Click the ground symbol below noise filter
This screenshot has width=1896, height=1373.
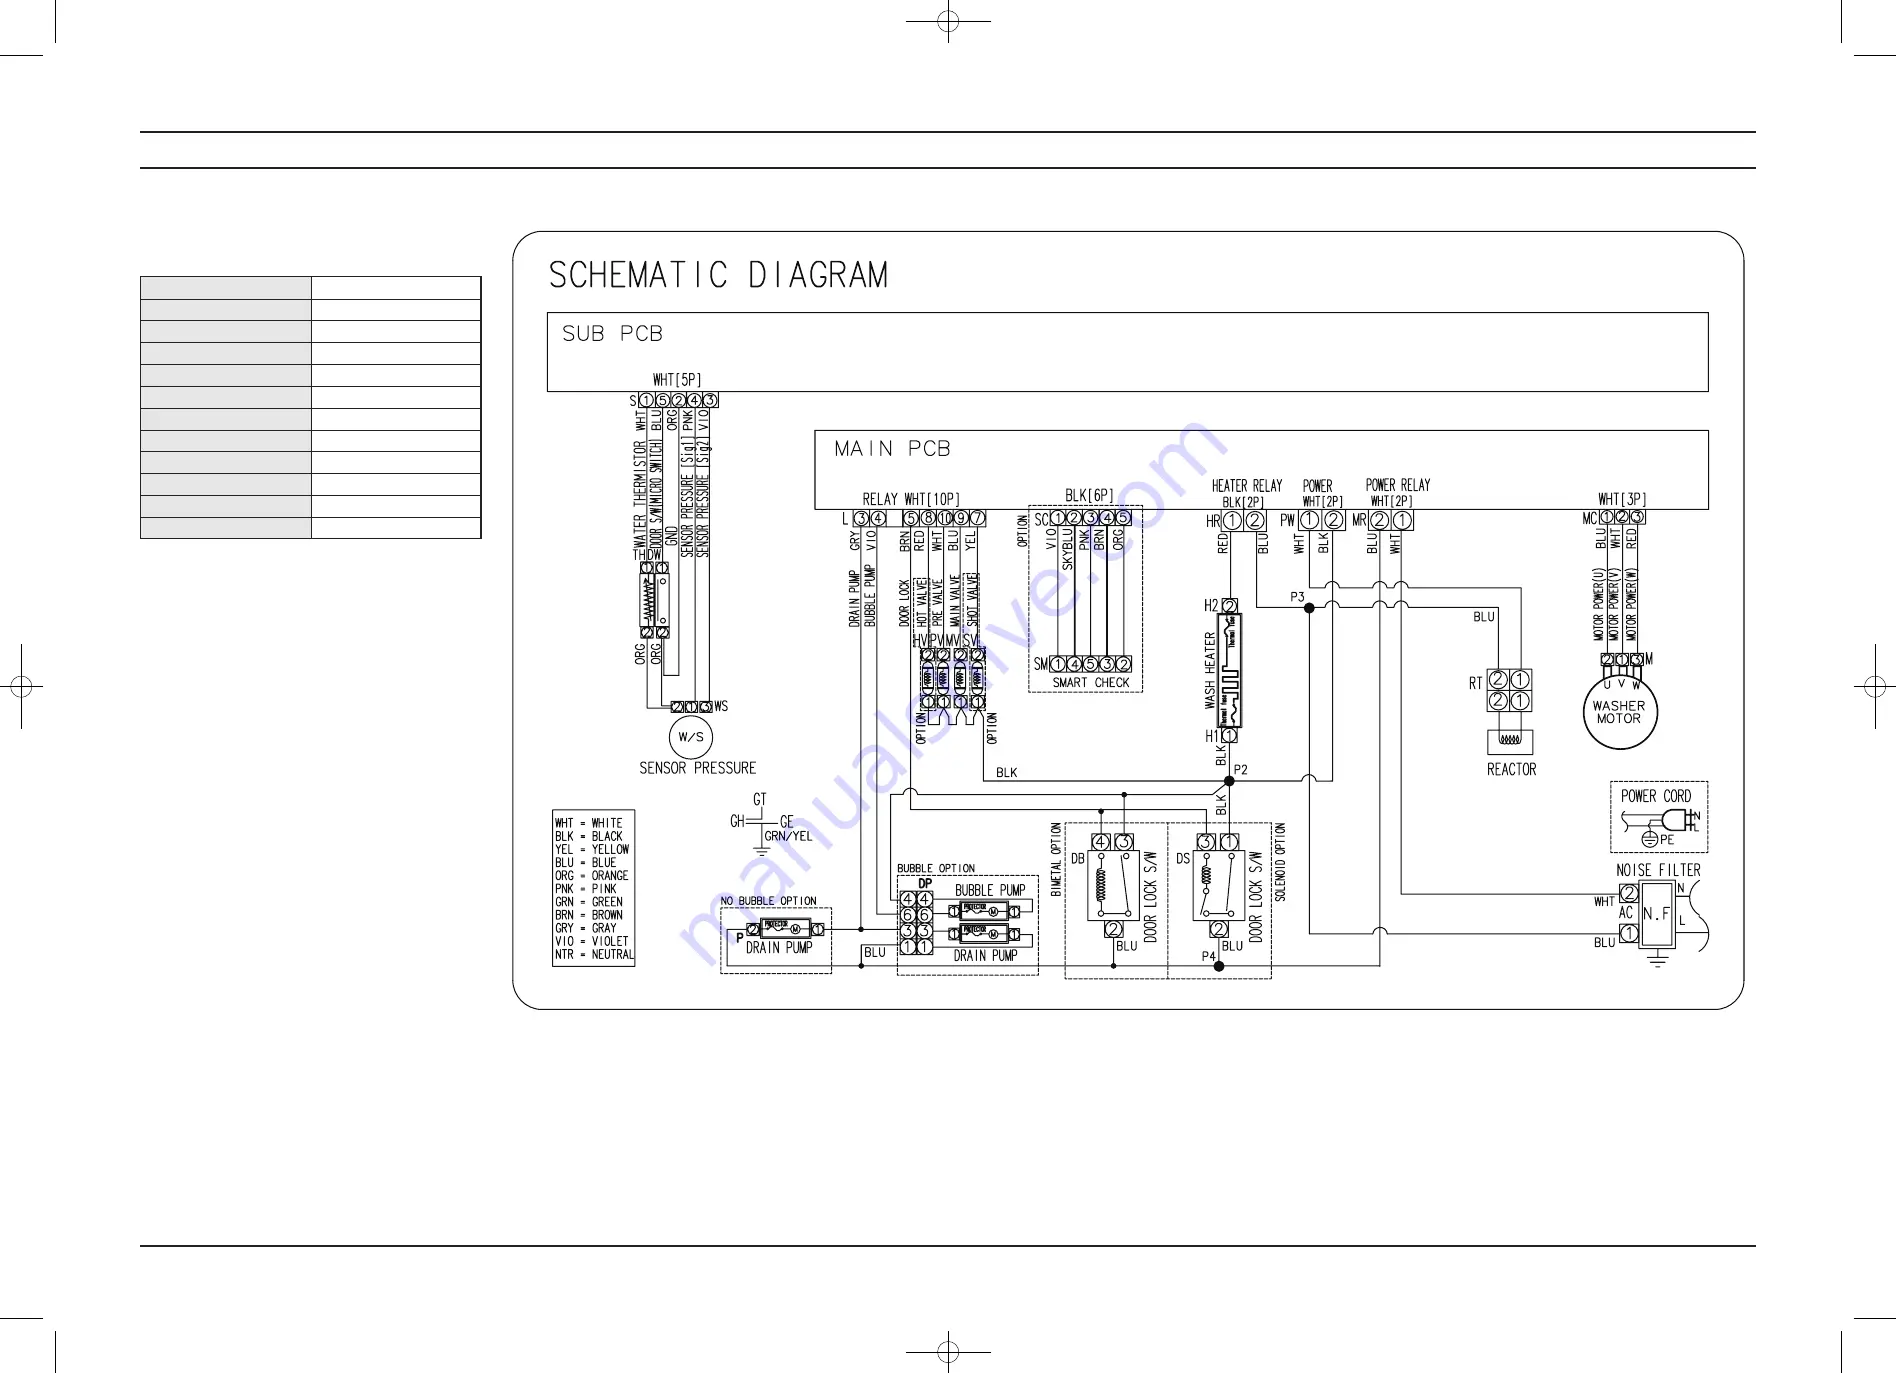(1658, 959)
